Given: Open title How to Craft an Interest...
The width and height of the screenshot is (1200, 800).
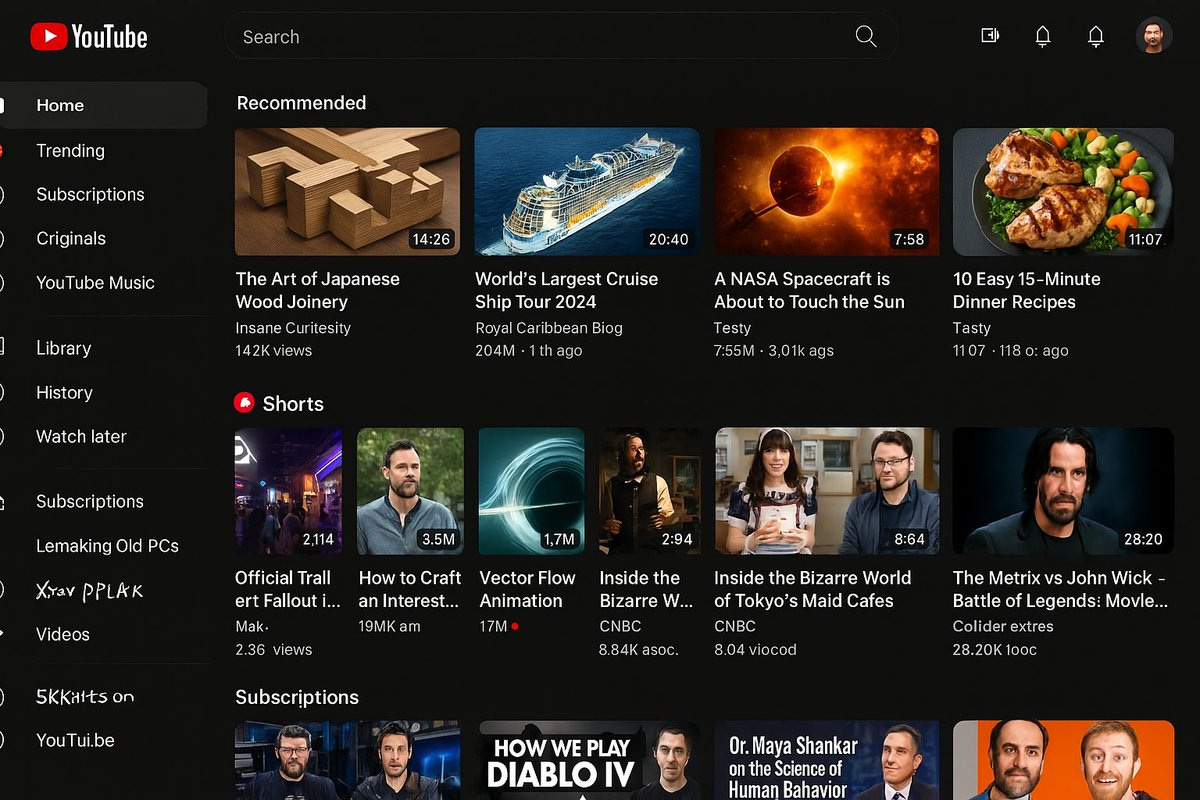Looking at the screenshot, I should [x=410, y=589].
